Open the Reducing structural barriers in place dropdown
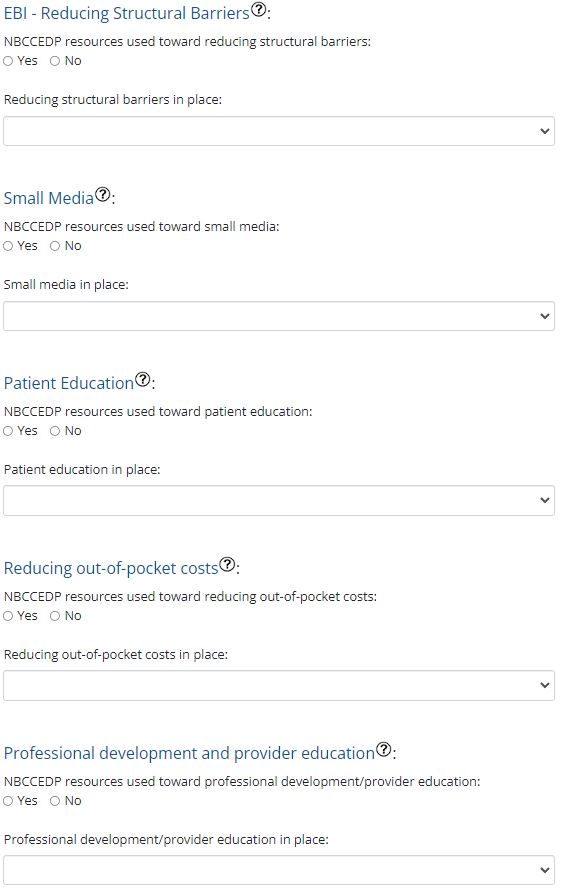 click(279, 131)
